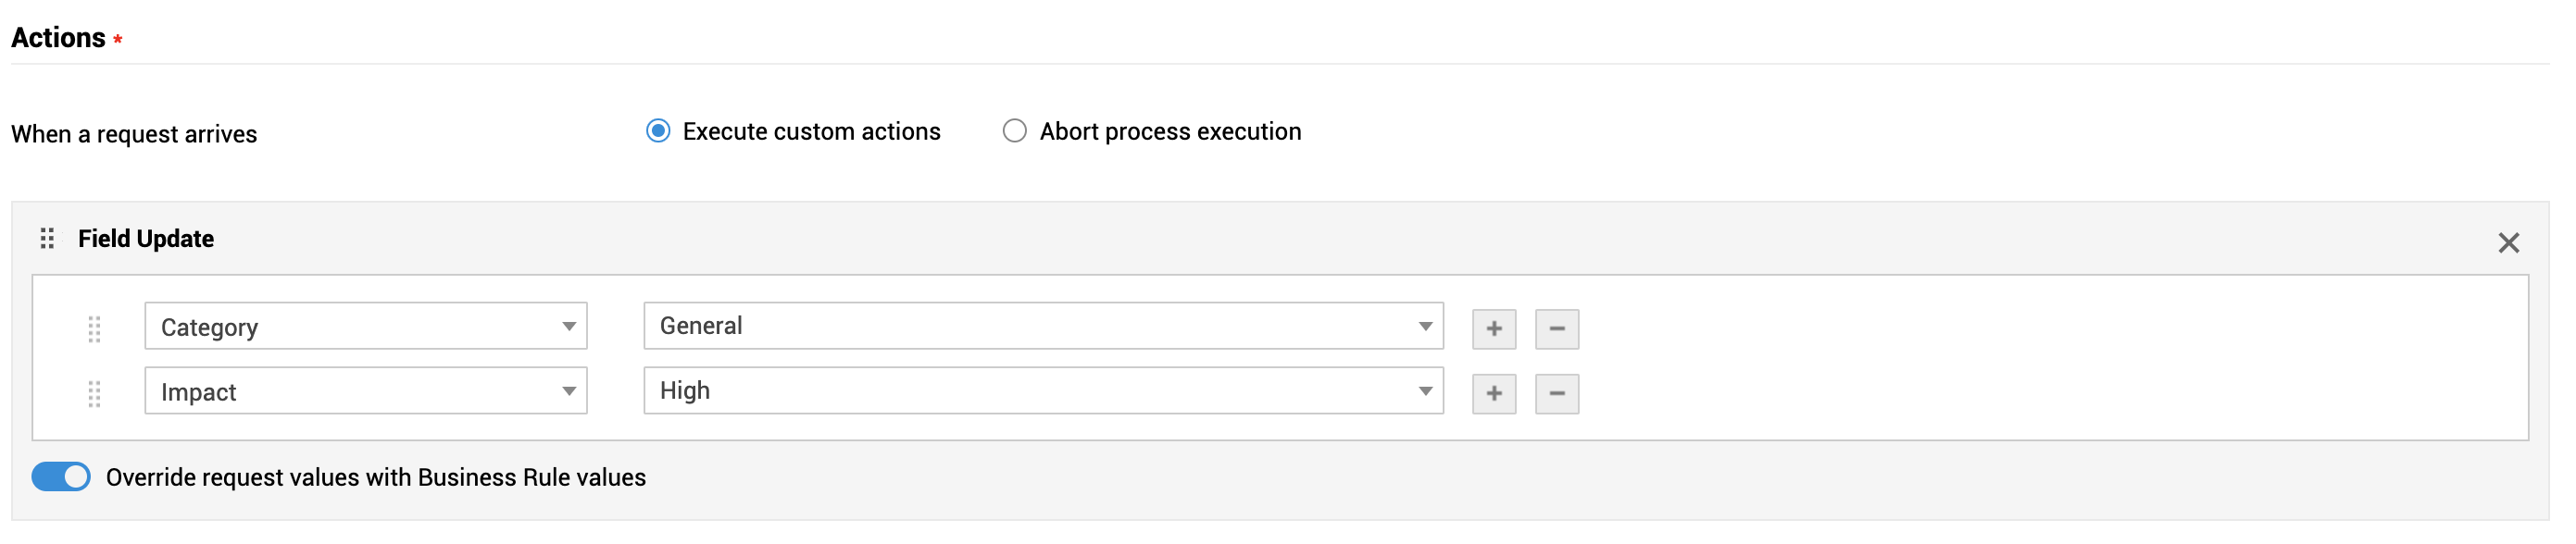
Task: Add a field after the Category row
Action: click(x=1494, y=329)
